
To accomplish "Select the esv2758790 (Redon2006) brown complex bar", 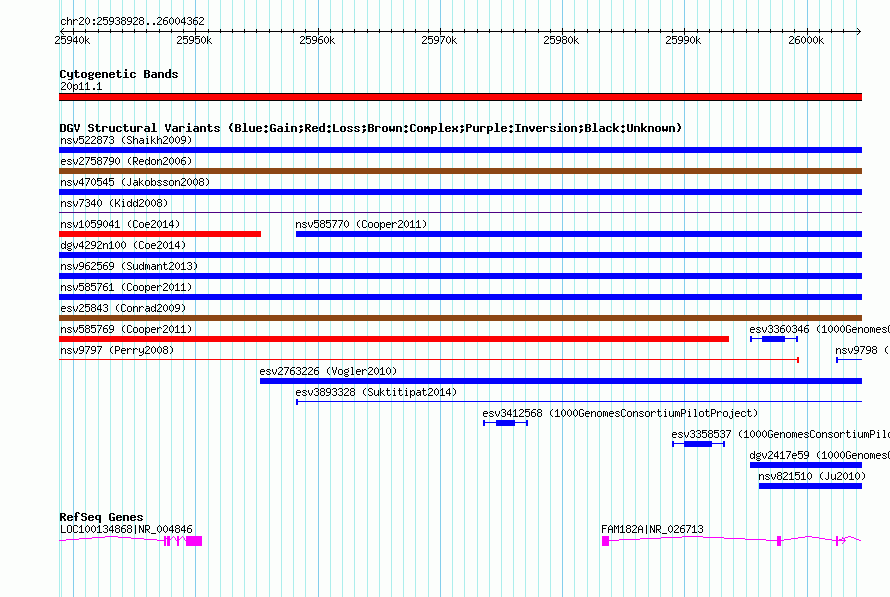I will click(460, 171).
